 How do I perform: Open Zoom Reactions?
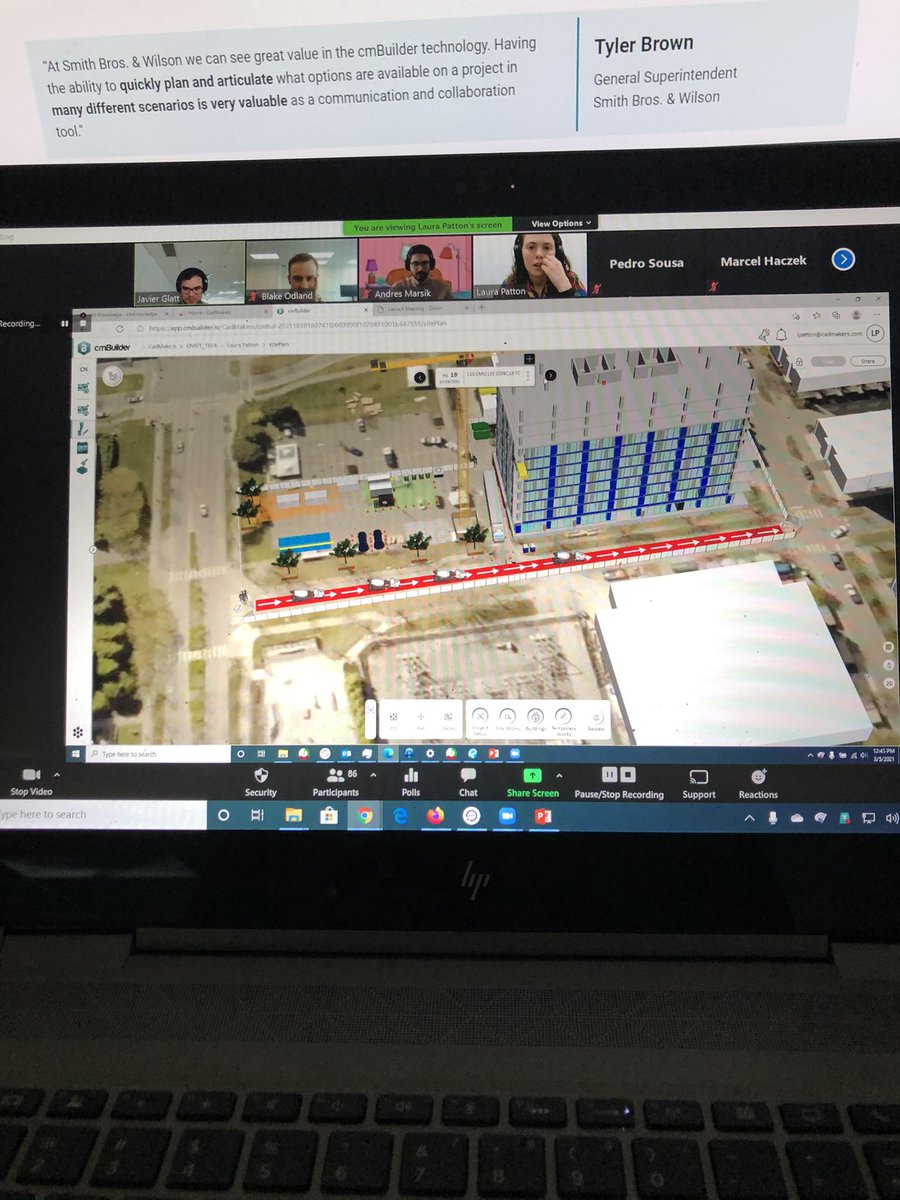758,782
